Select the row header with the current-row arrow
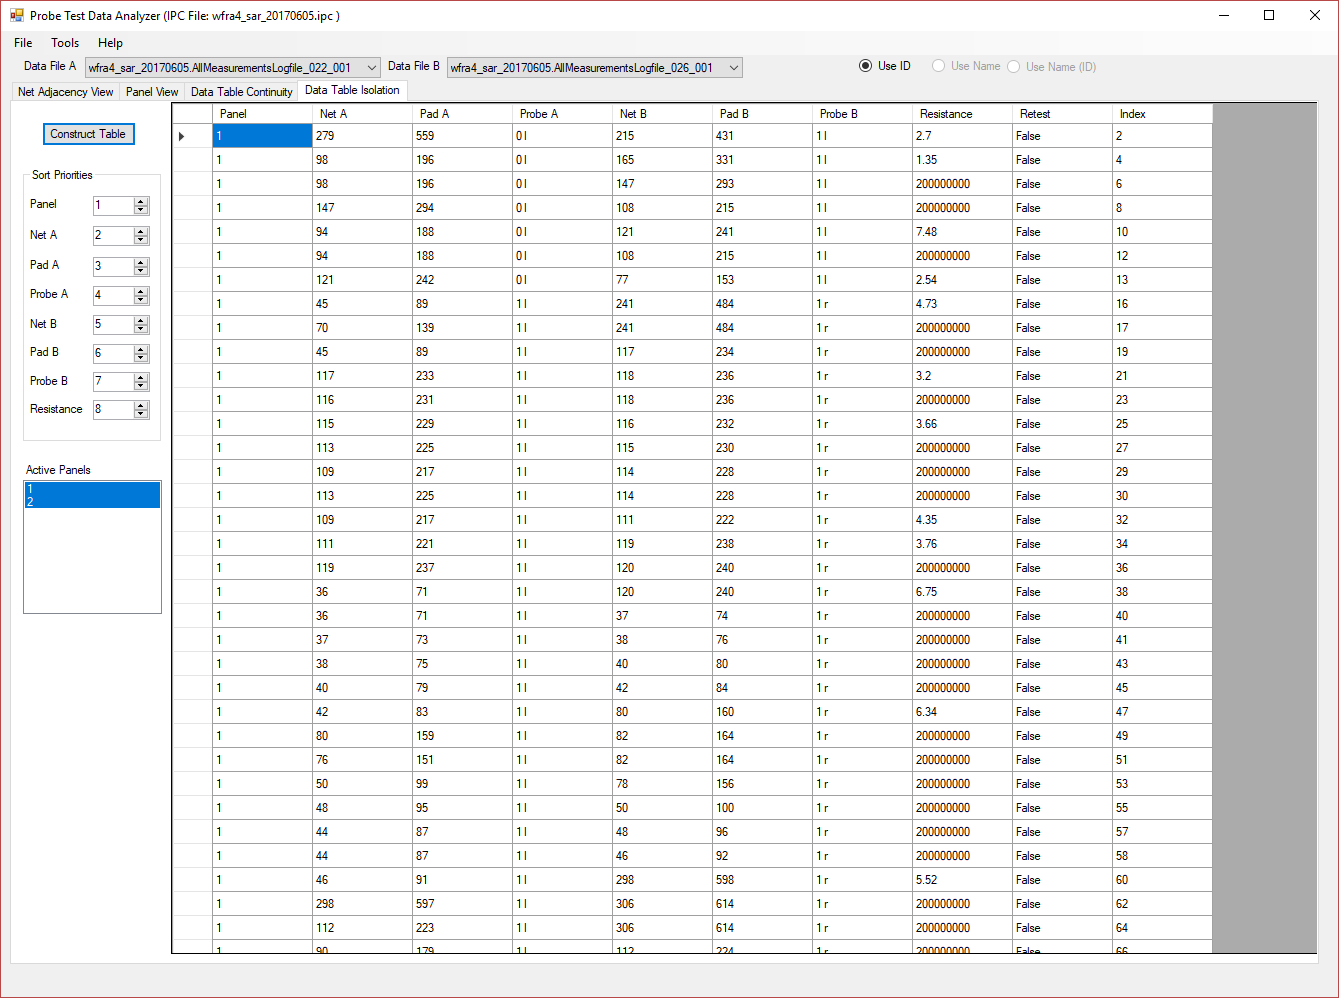Image resolution: width=1339 pixels, height=998 pixels. tap(192, 136)
